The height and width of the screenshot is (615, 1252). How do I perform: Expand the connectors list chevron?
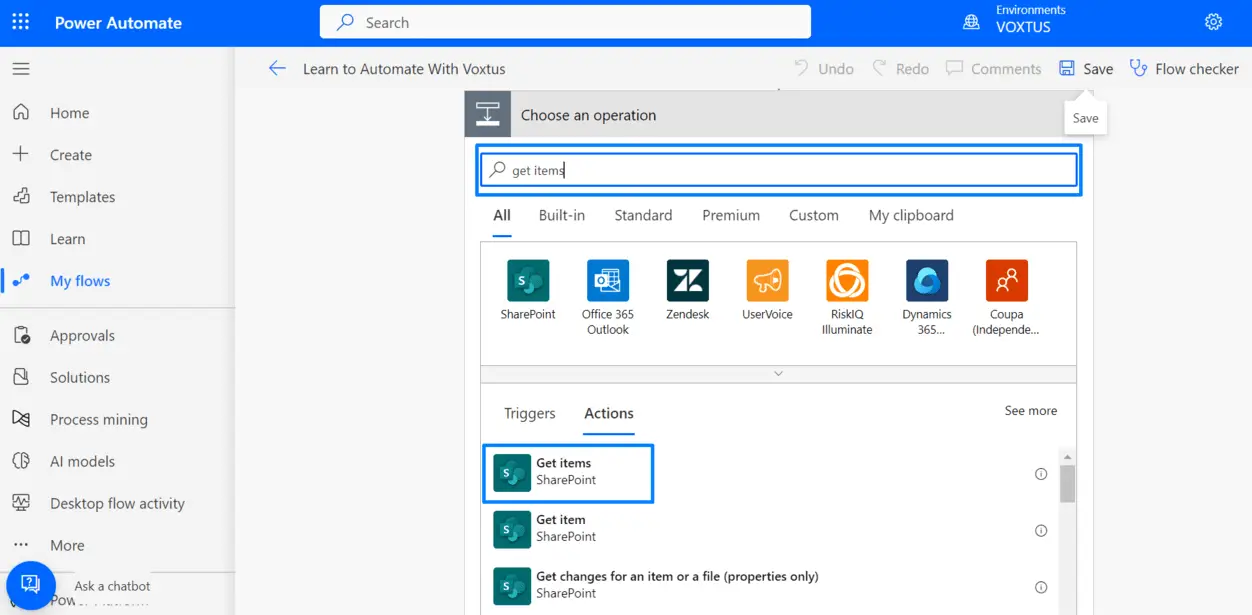coord(778,374)
